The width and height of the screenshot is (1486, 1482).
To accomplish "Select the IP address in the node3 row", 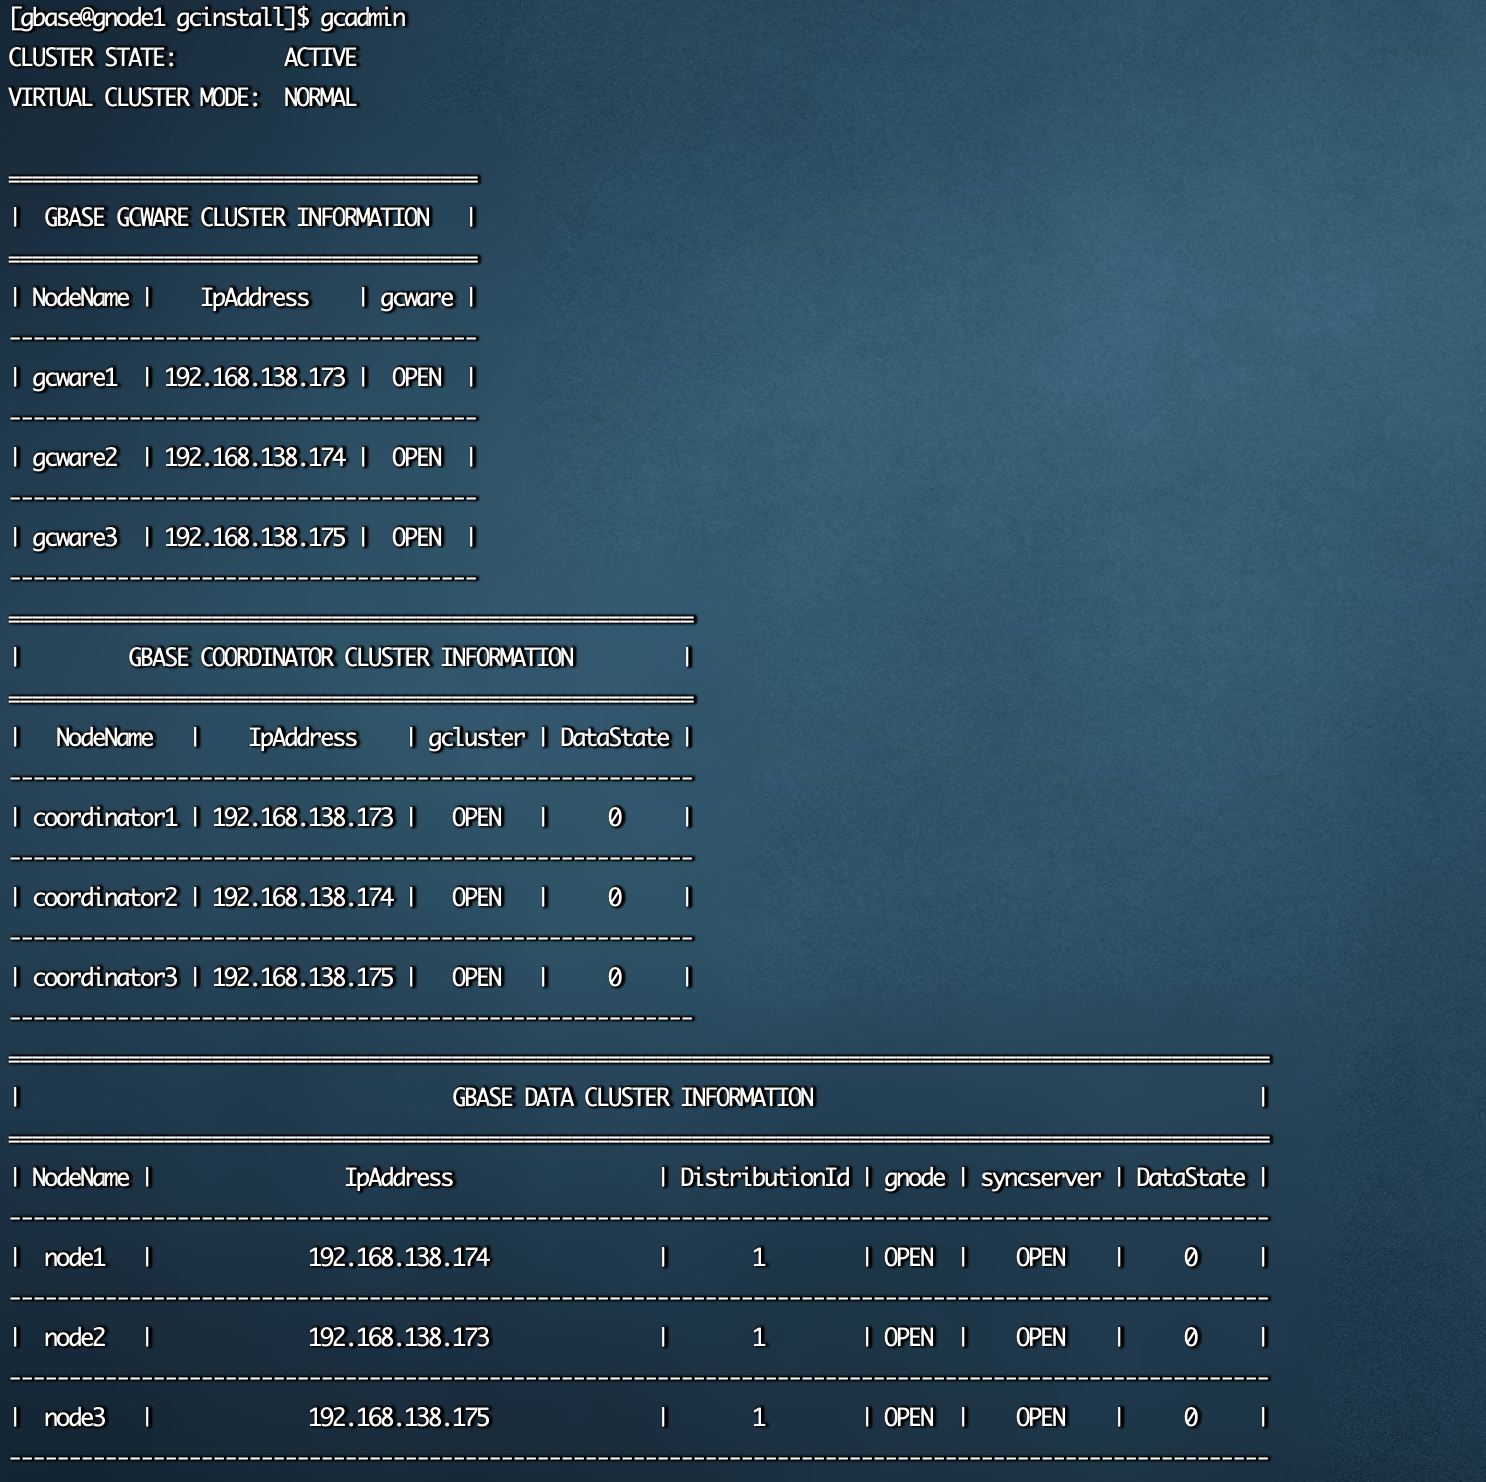I will coord(399,1418).
